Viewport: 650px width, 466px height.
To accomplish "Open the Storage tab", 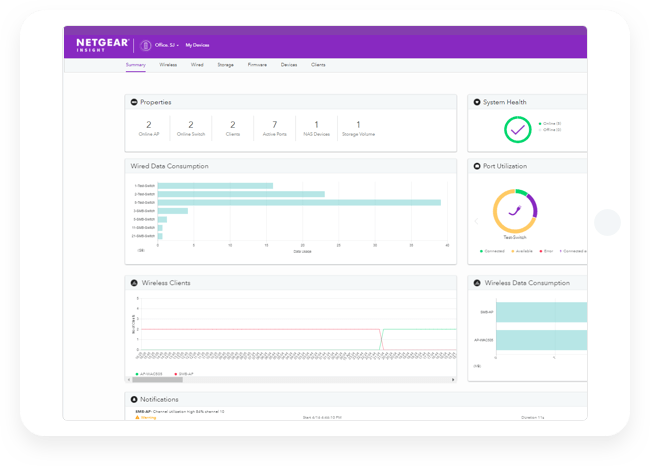I will coord(226,65).
